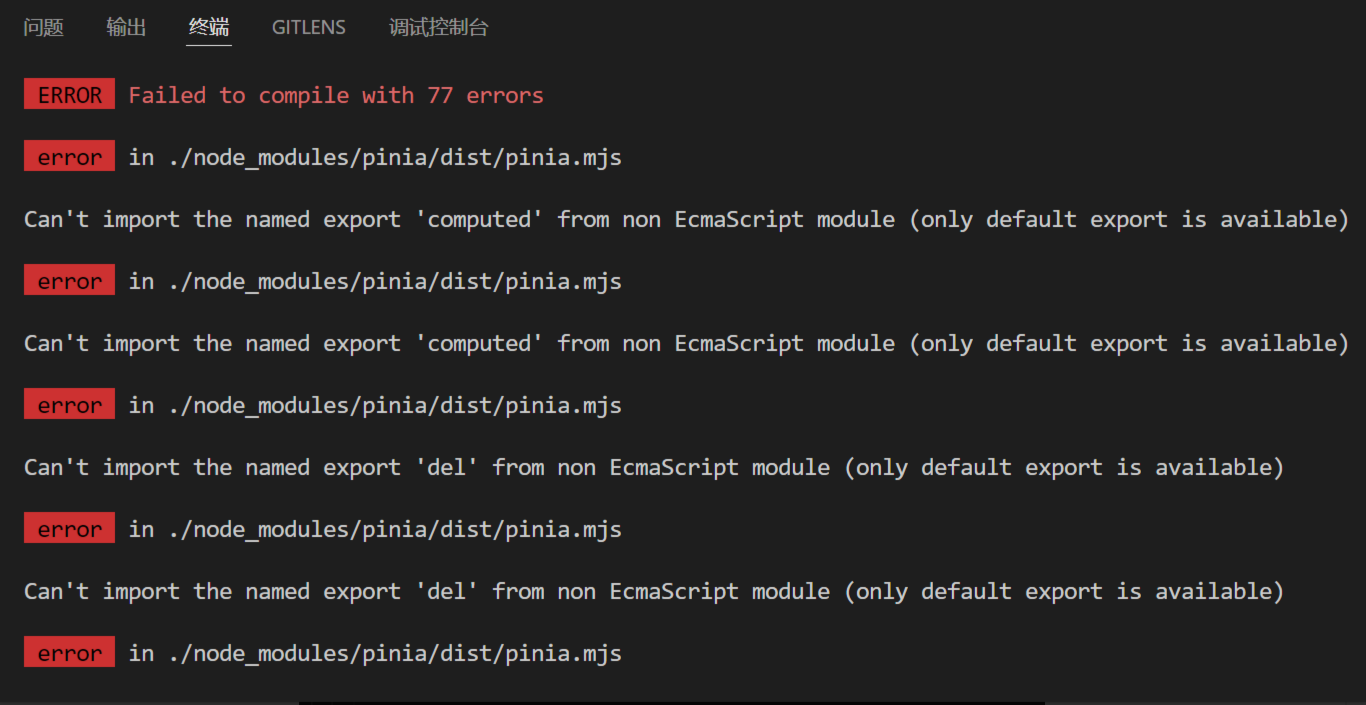Open the 调试控制台 tab
The image size is (1366, 705).
tap(438, 28)
